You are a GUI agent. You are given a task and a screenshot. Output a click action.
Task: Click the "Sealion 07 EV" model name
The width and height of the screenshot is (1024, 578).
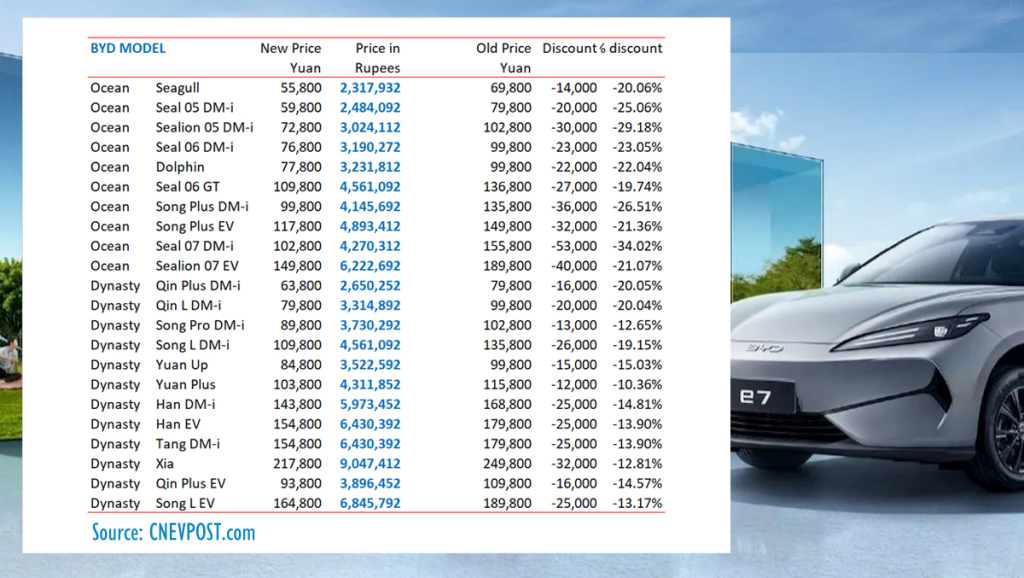point(197,266)
